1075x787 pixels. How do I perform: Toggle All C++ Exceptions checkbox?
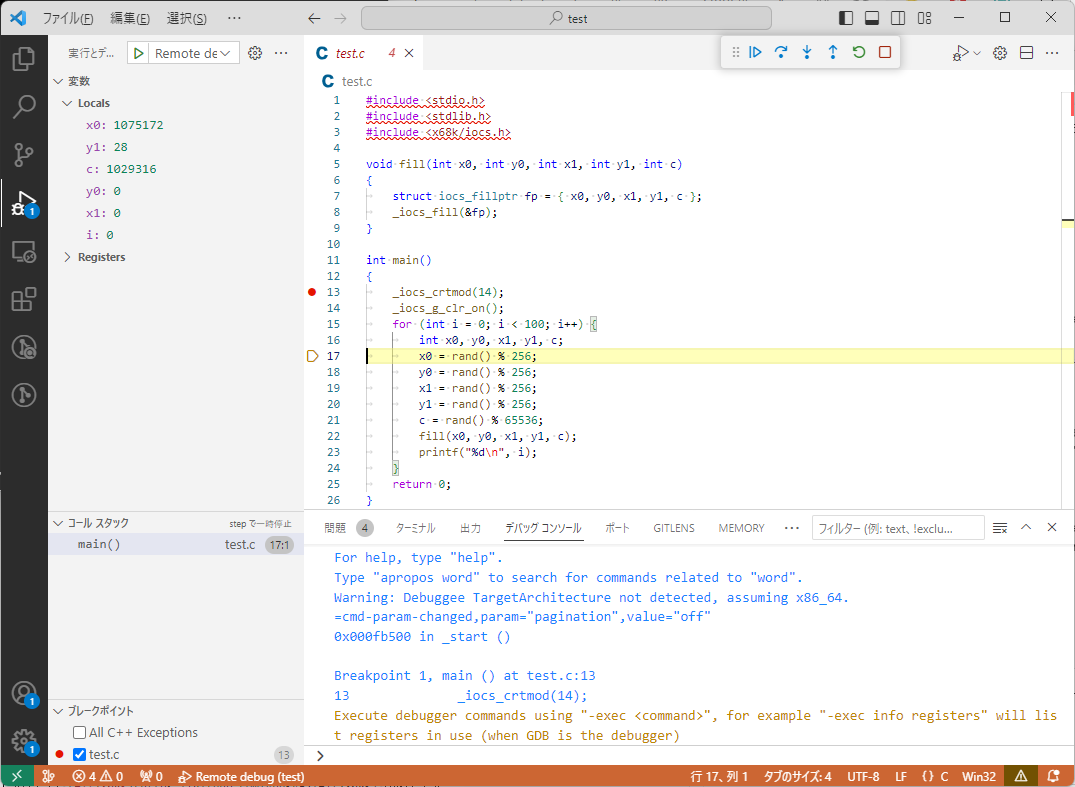80,733
